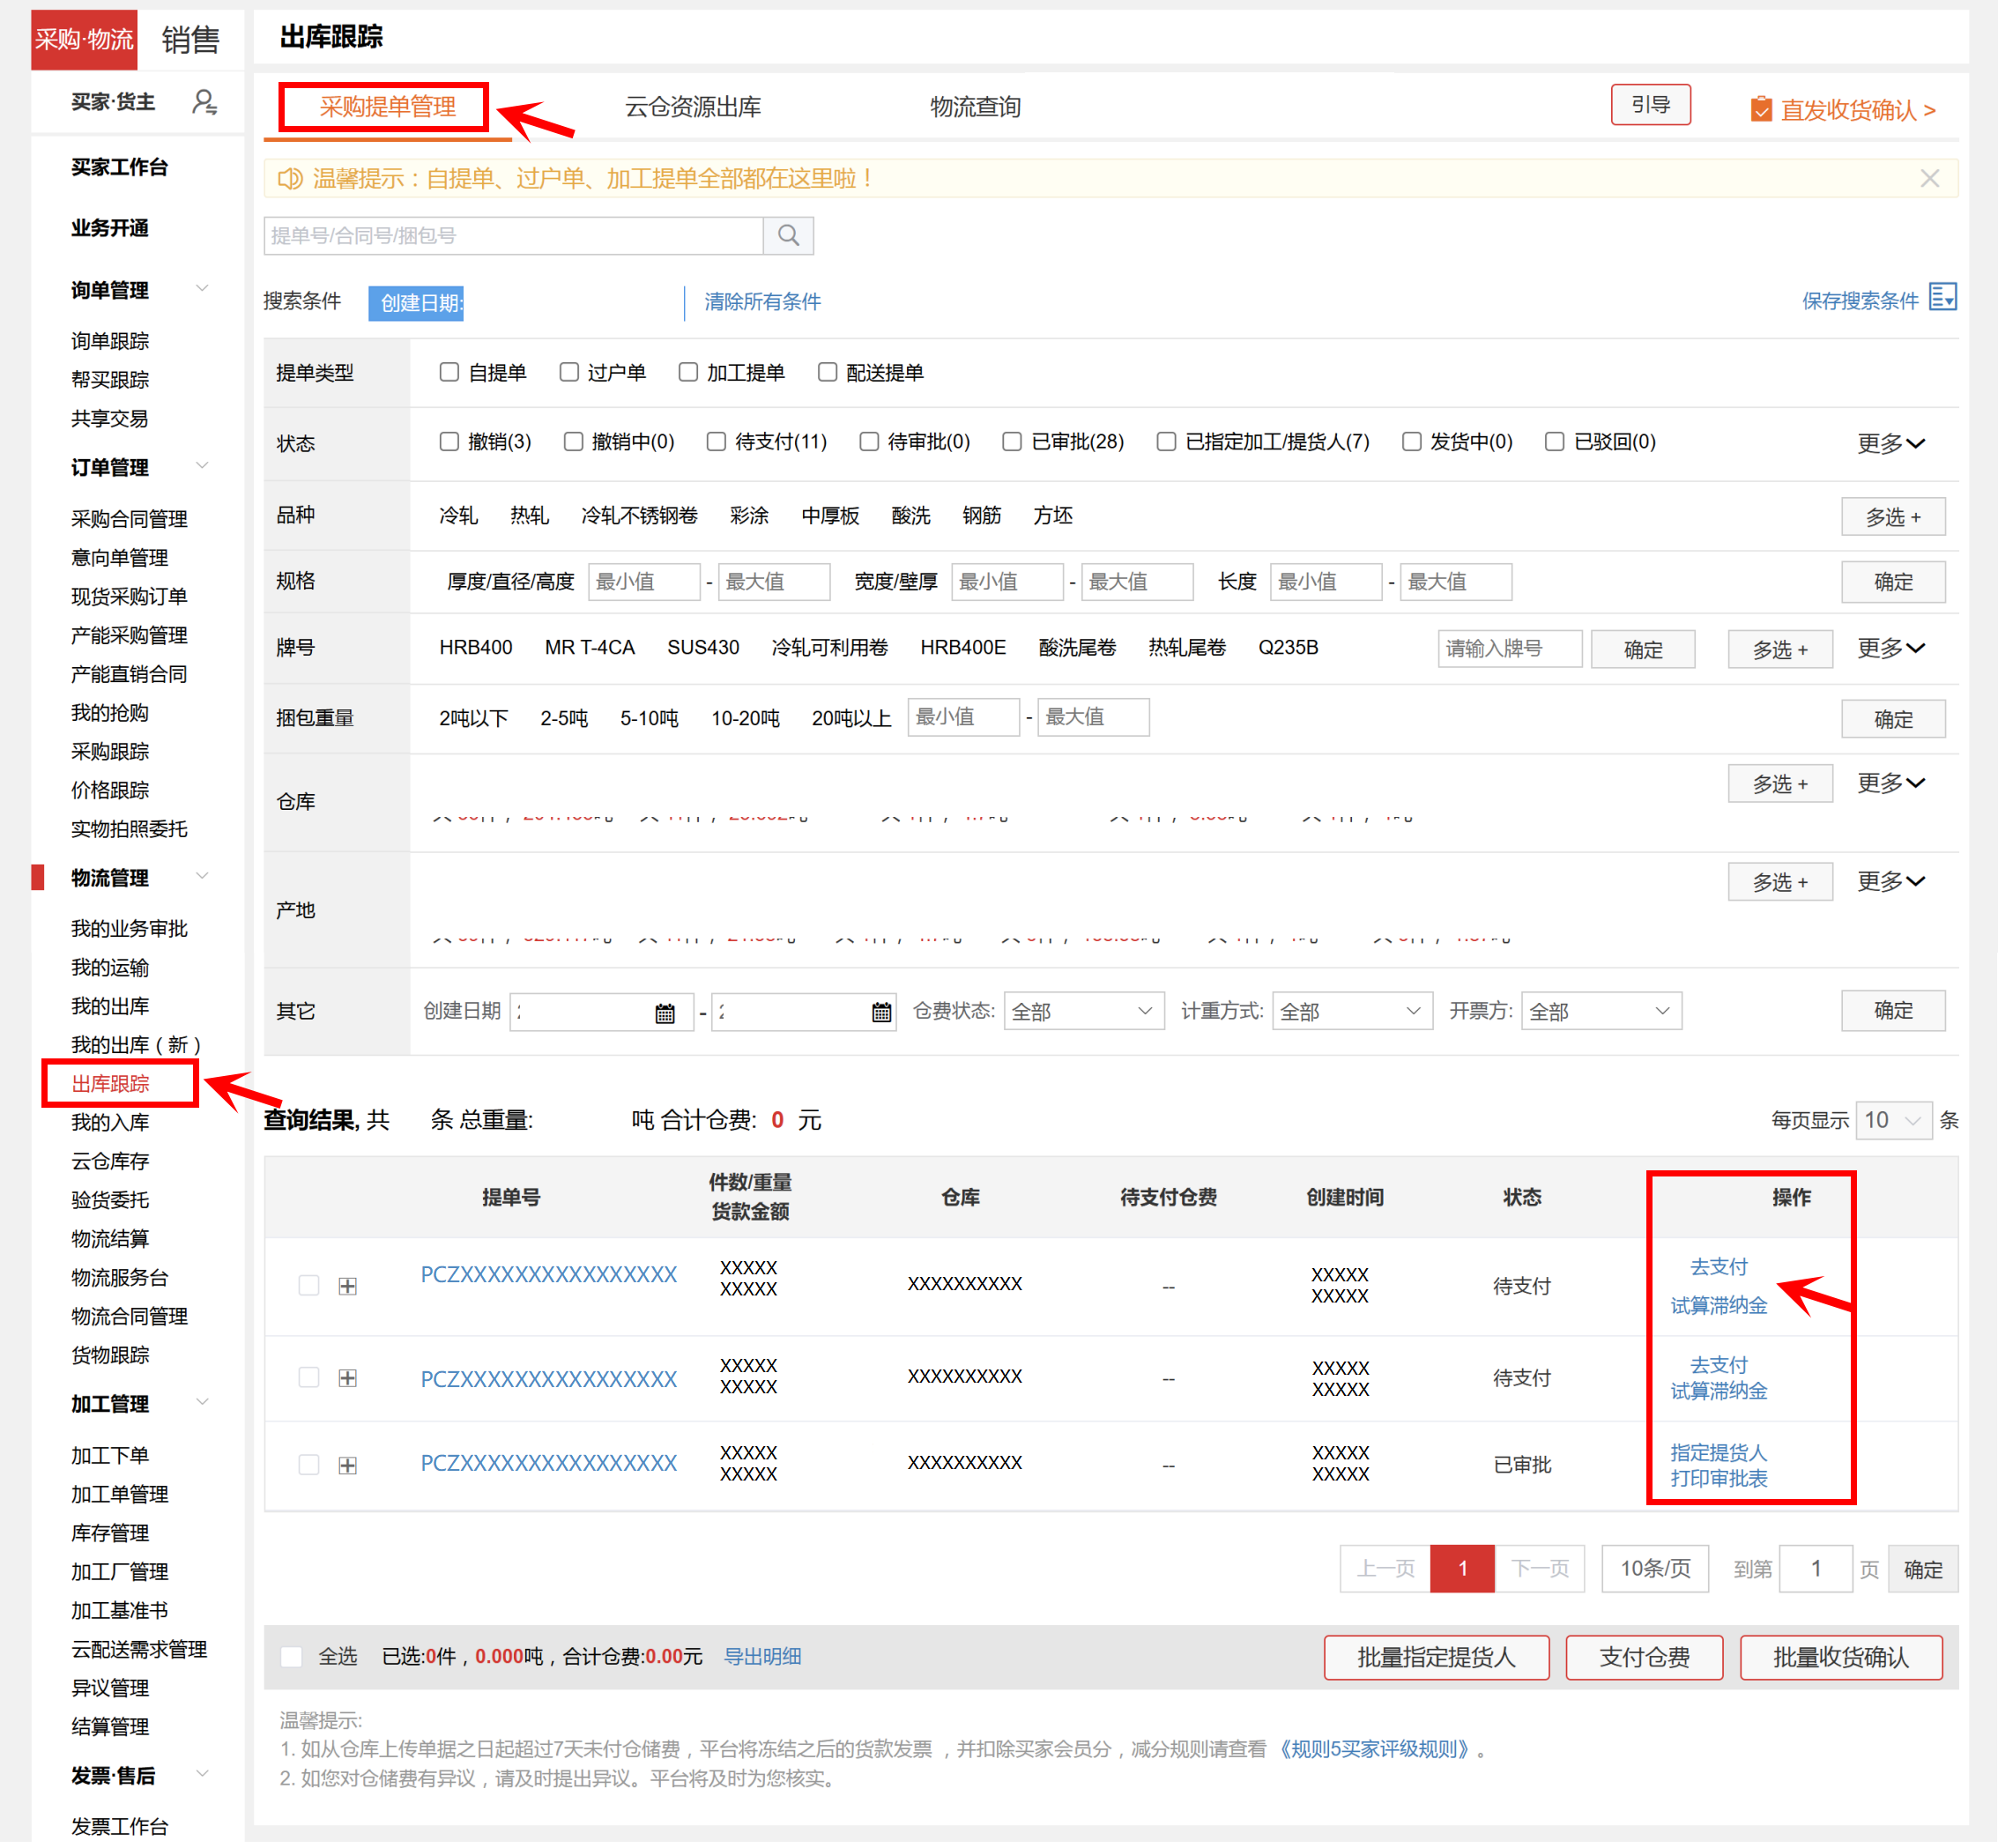
Task: Open the end date calendar icon
Action: click(881, 1013)
